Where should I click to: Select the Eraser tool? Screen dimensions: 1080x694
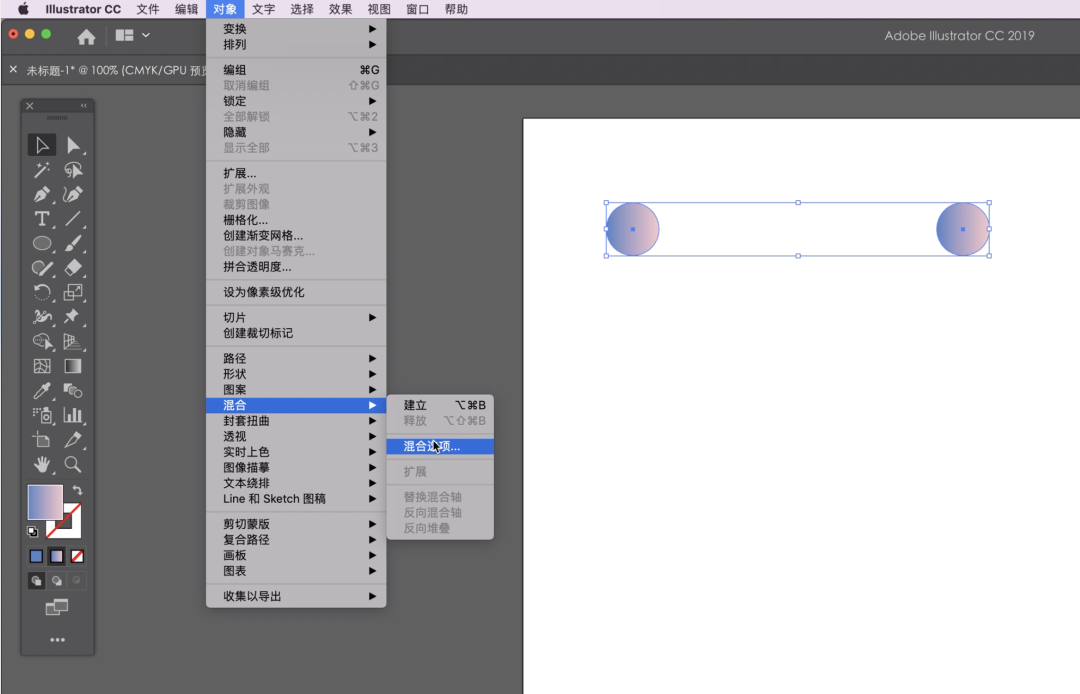[x=73, y=268]
